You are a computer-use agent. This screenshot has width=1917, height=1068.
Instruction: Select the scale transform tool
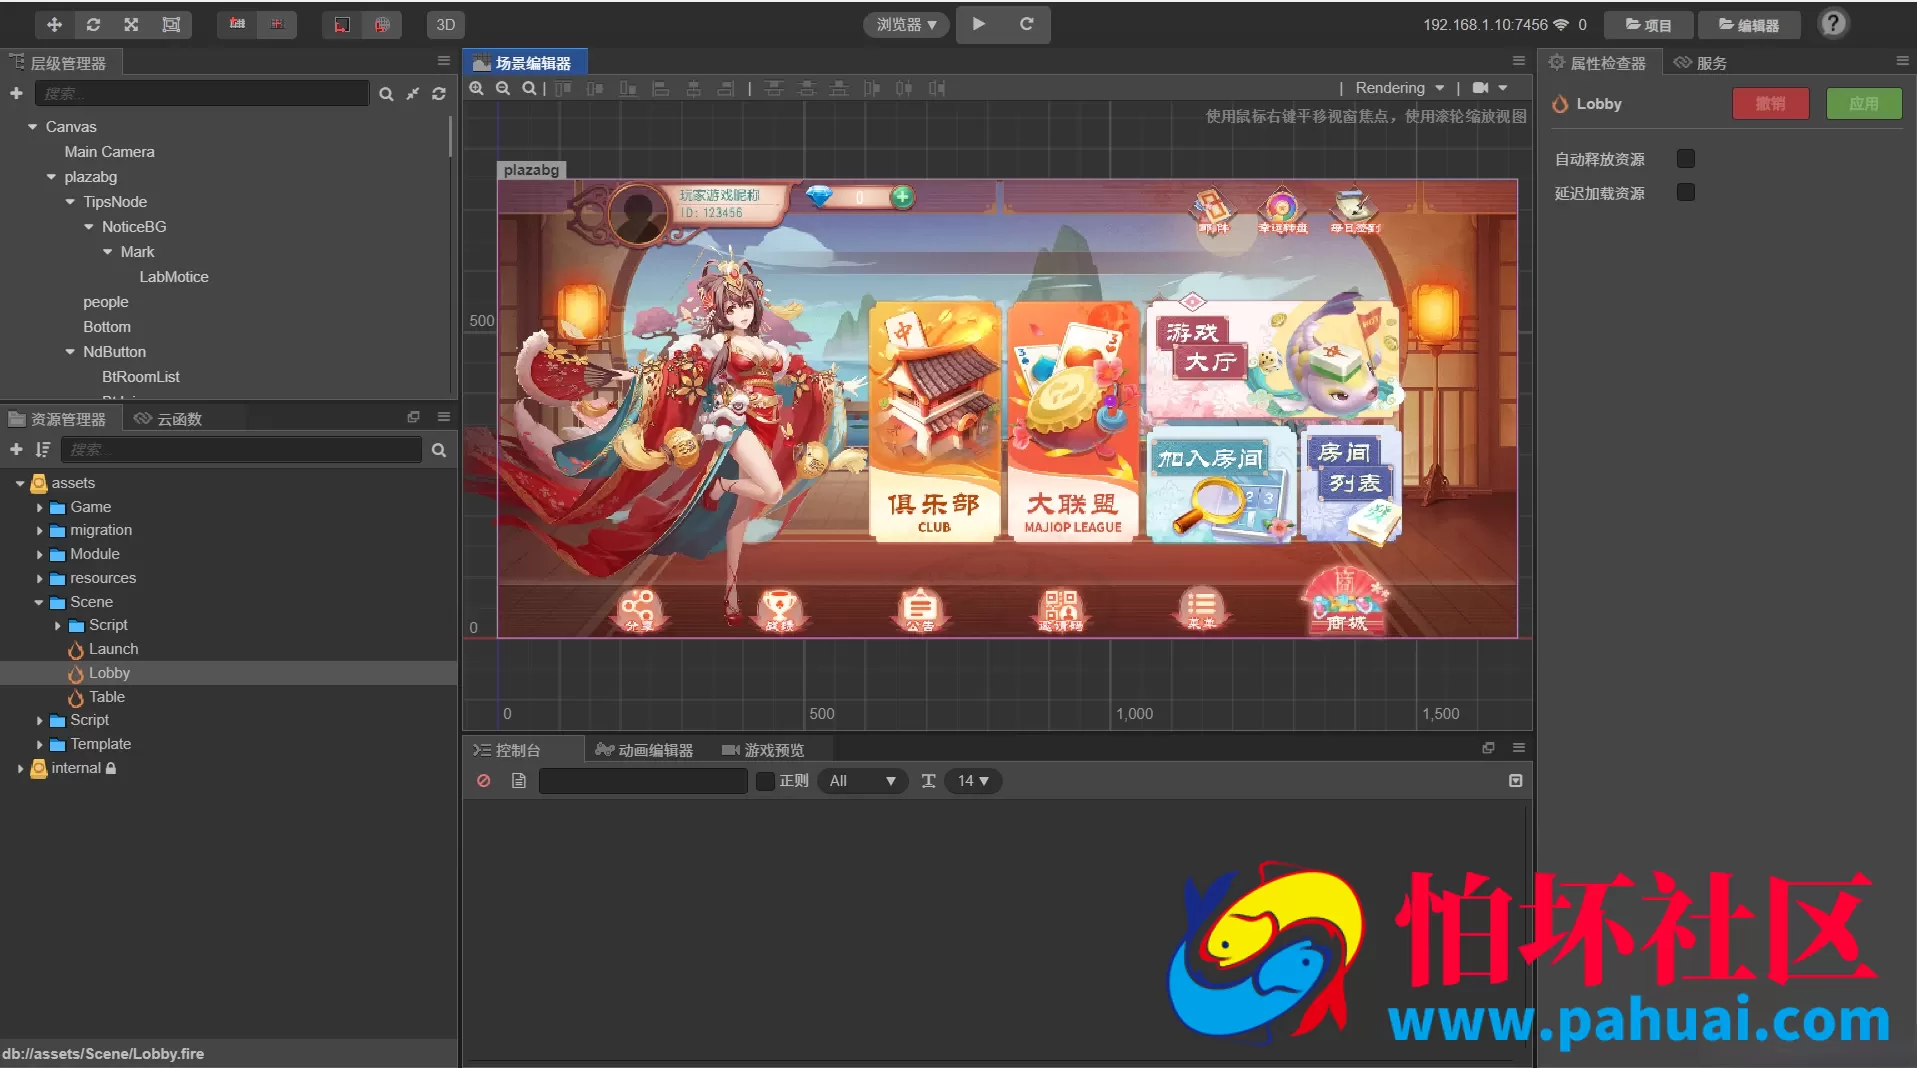(131, 24)
